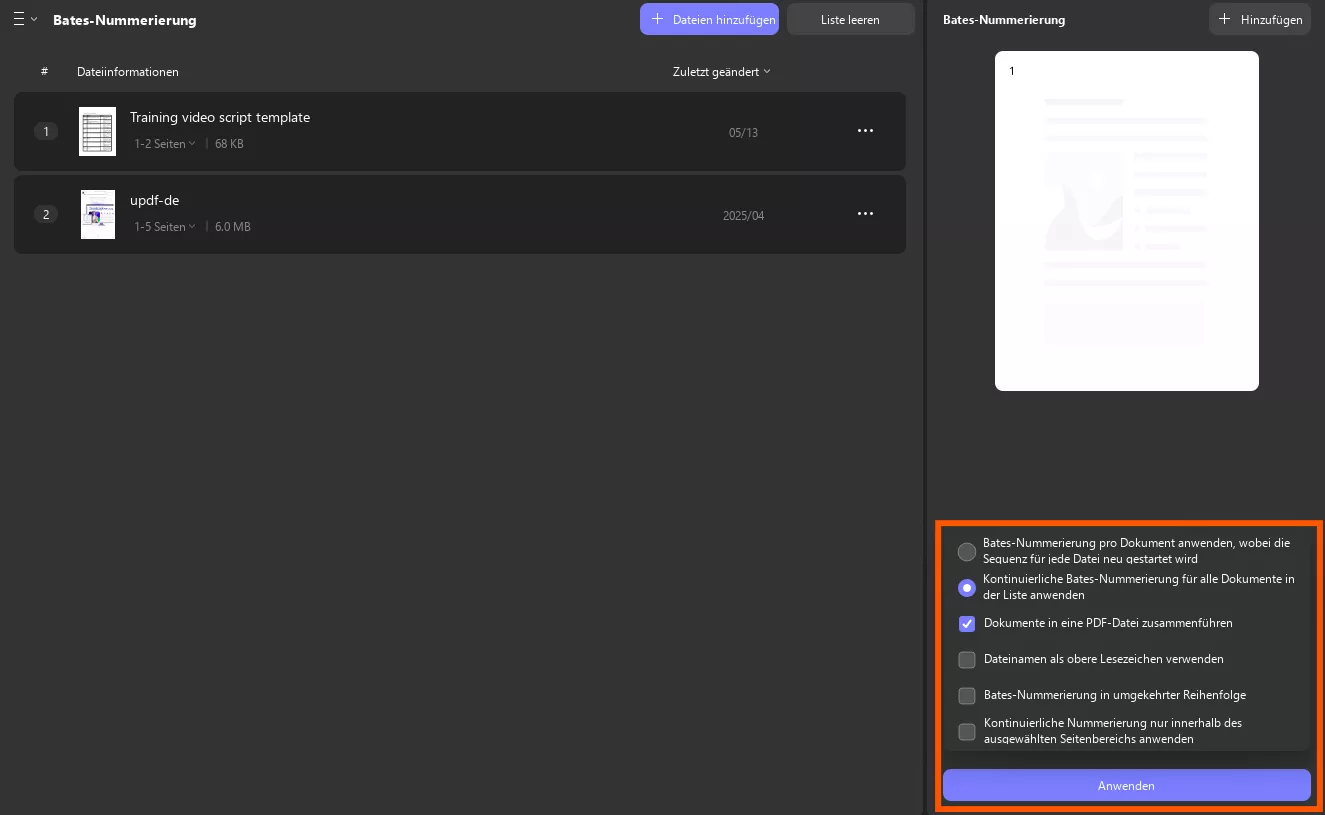
Task: Select thumbnail of Training video script template
Action: [x=97, y=131]
